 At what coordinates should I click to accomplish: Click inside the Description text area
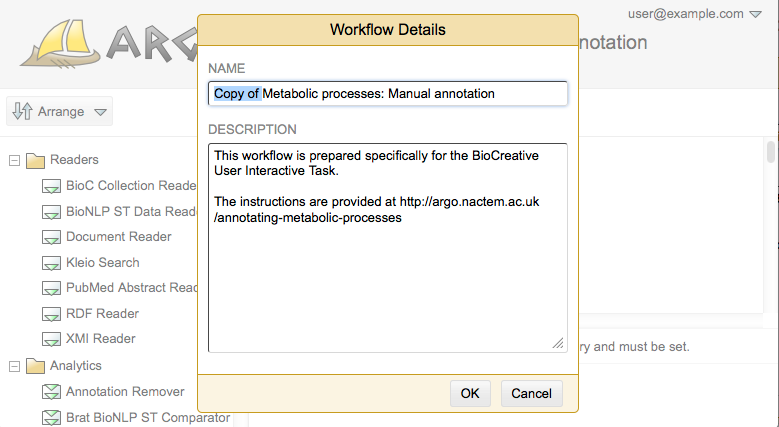click(388, 248)
